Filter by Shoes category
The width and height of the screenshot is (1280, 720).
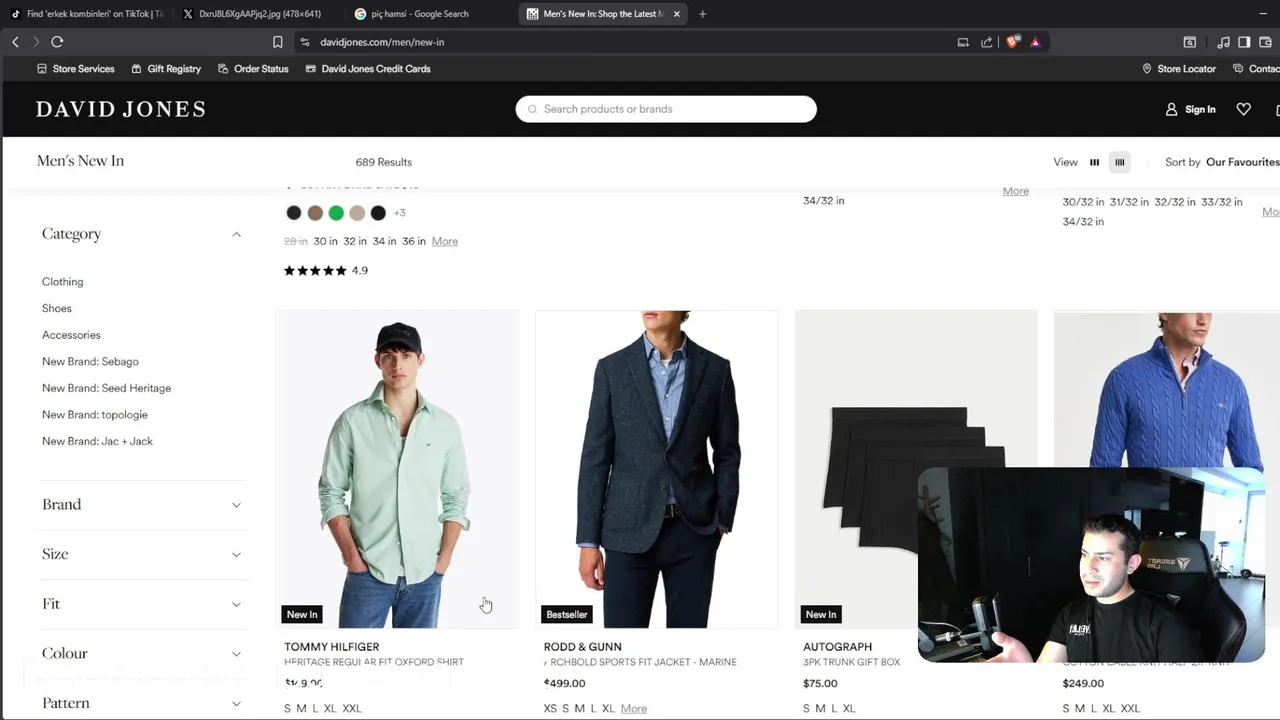coord(57,308)
